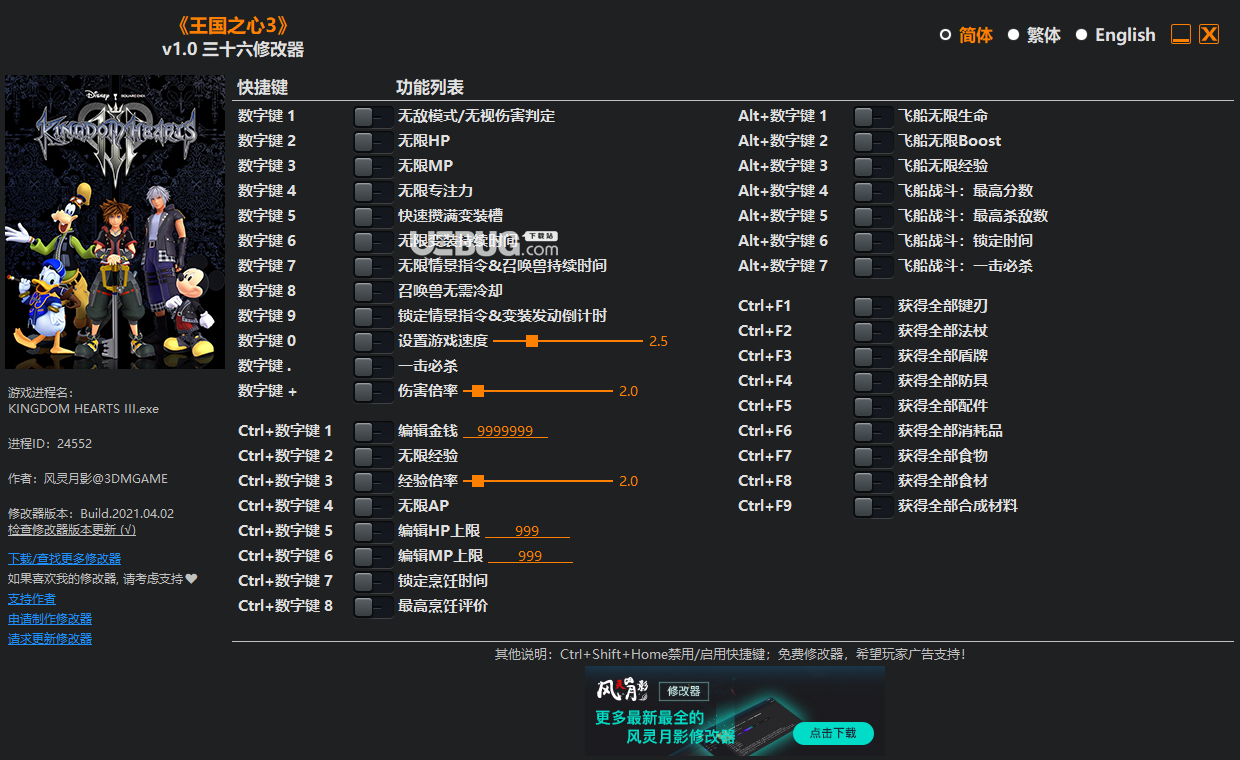This screenshot has width=1240, height=760.
Task: Enable 编辑HP上限 toggle
Action: [374, 531]
